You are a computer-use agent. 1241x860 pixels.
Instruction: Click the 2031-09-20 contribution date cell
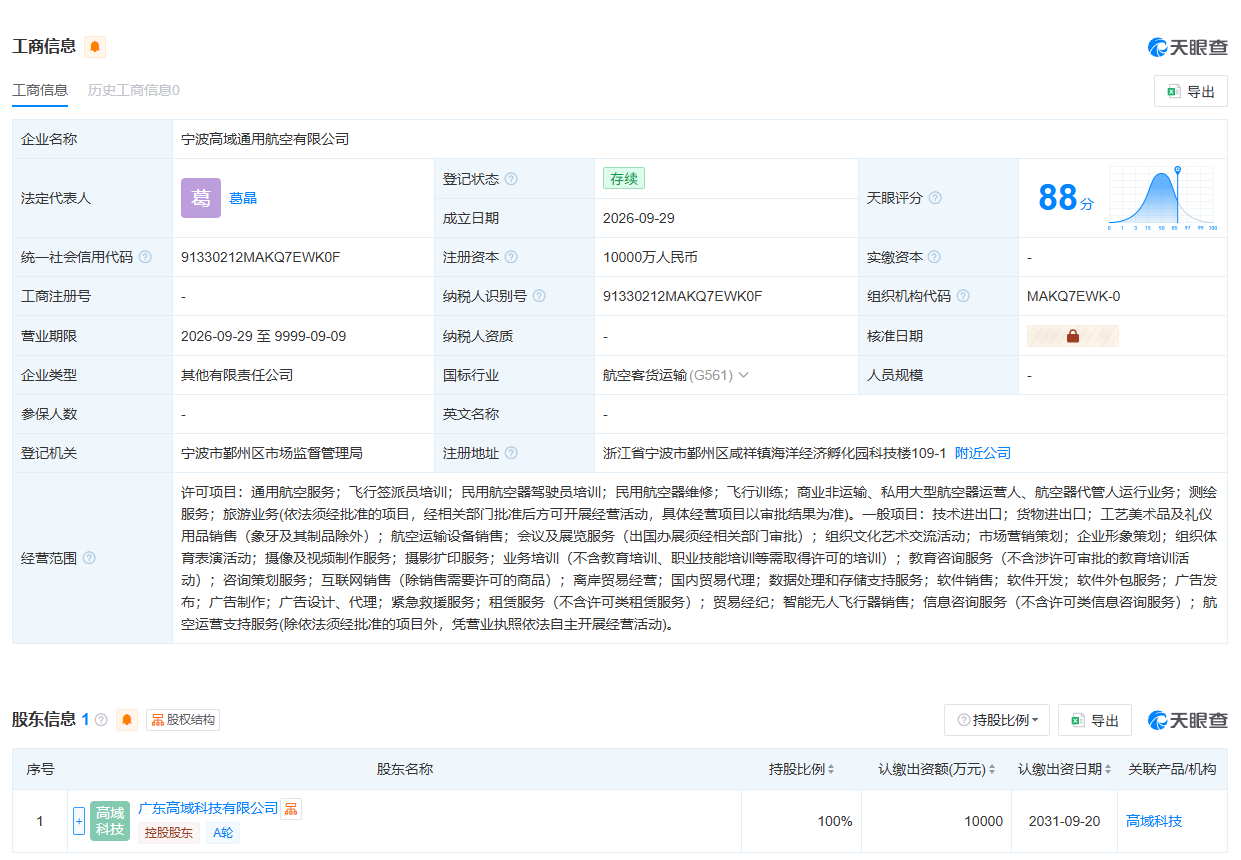(1064, 821)
